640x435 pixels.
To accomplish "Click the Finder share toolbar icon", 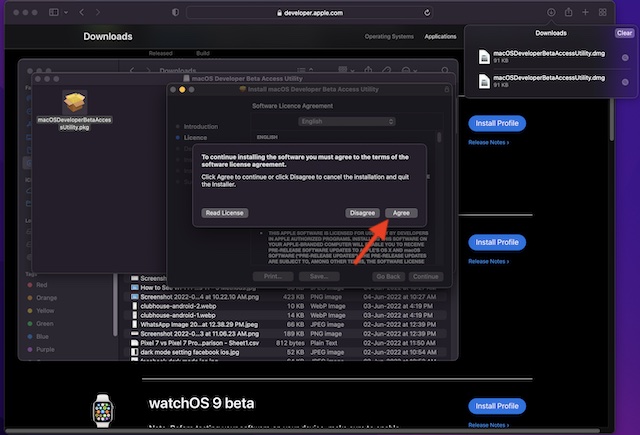I will coord(368,70).
